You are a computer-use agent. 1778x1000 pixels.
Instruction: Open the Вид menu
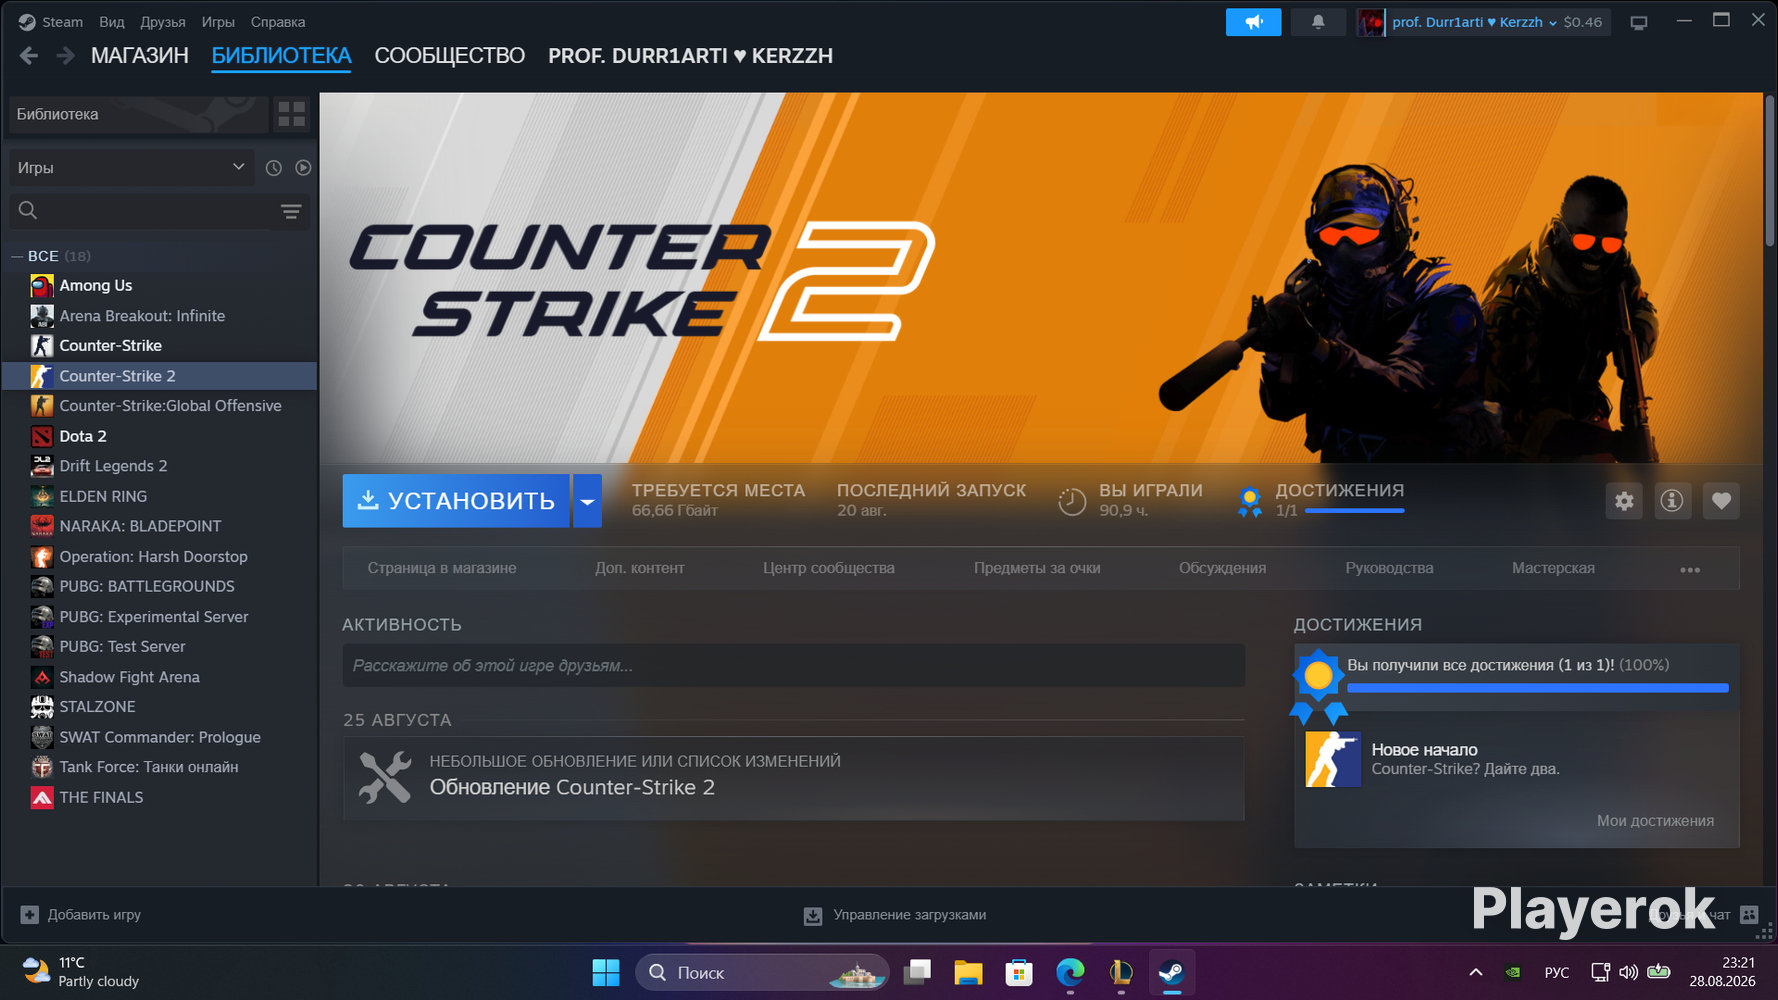(x=112, y=22)
